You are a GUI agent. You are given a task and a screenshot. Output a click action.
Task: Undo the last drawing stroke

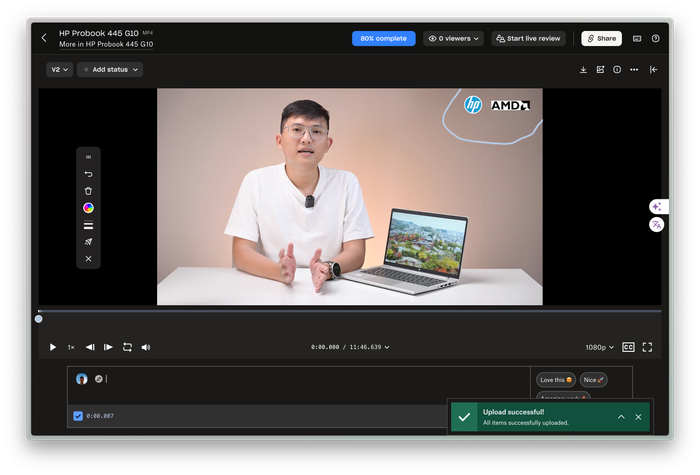click(x=88, y=174)
